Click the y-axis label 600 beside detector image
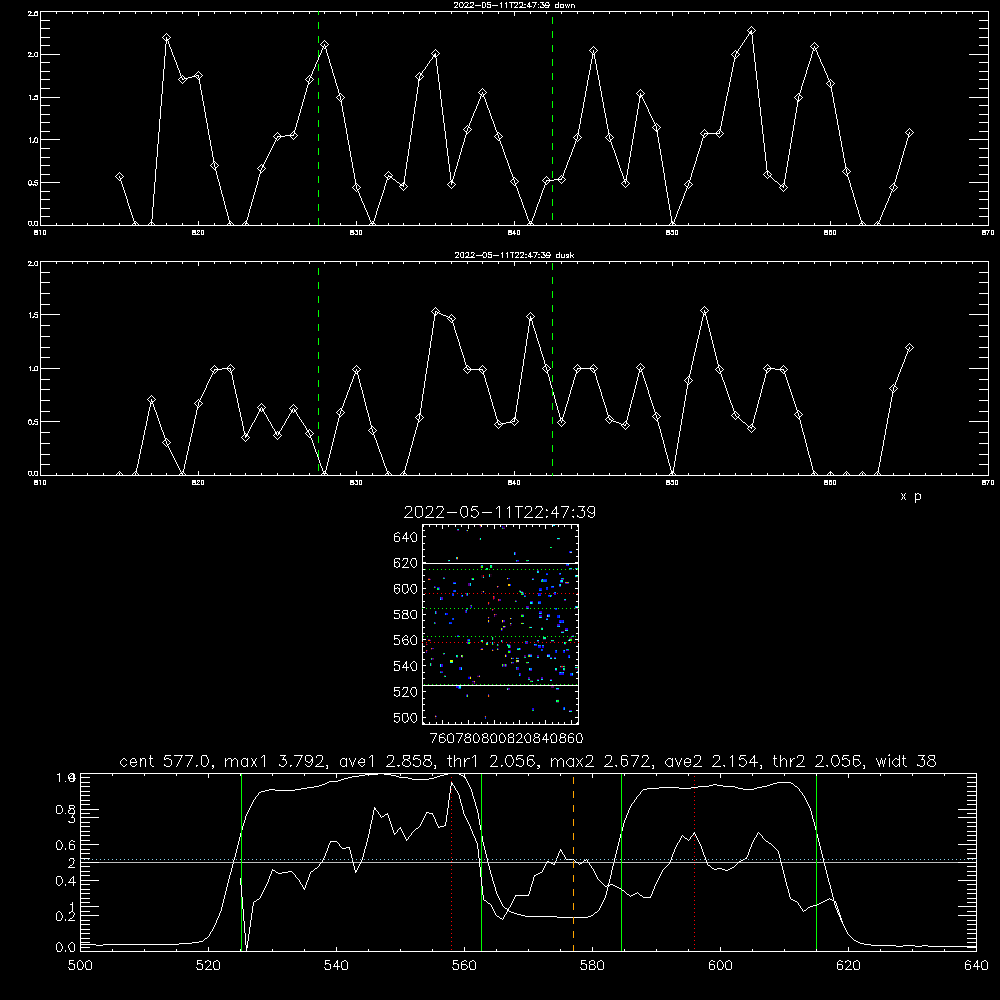This screenshot has width=1000, height=1000. tap(405, 589)
